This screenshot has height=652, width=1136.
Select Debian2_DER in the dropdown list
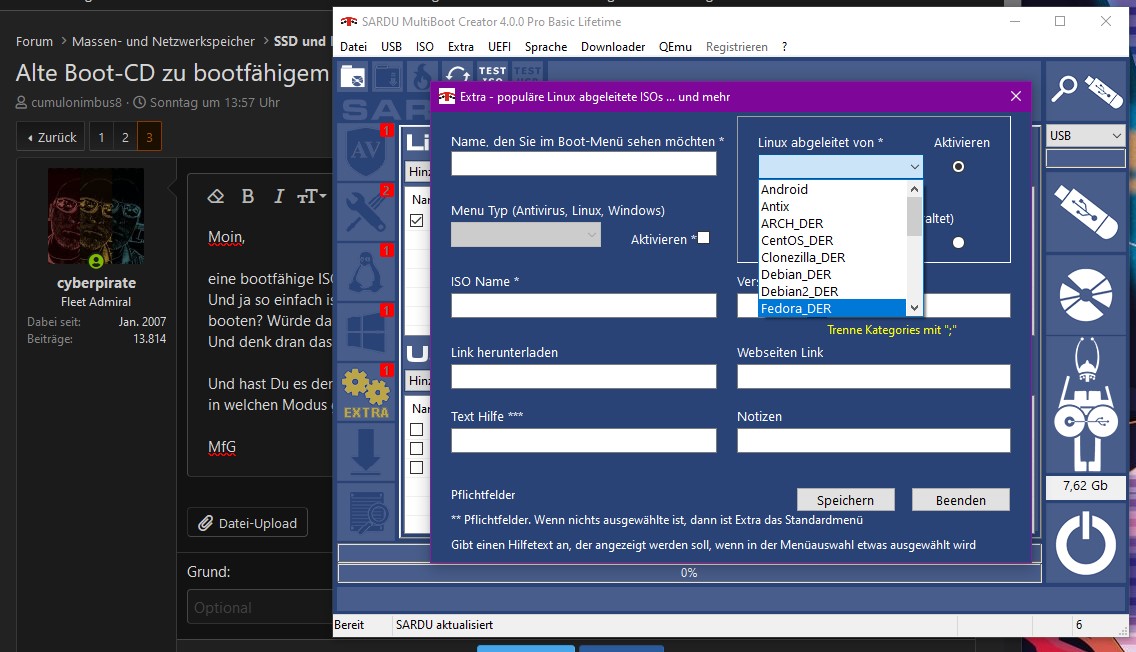(x=832, y=291)
